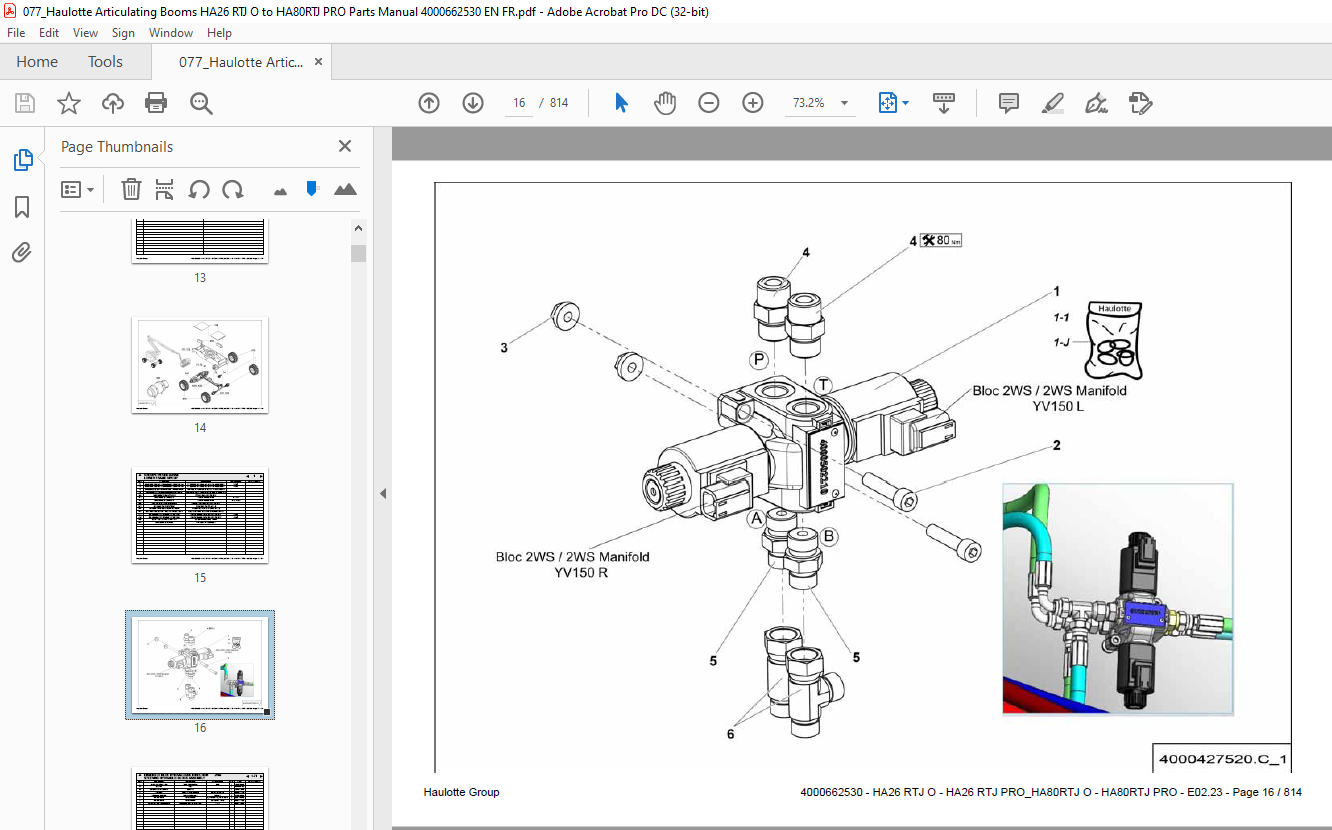1332x830 pixels.
Task: Open the Help menu
Action: pos(219,33)
